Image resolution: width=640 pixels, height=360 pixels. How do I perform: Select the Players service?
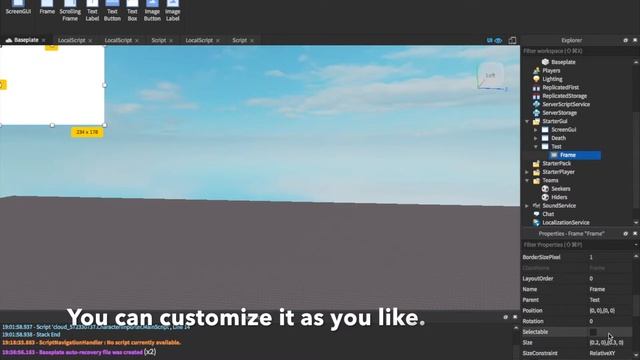551,71
